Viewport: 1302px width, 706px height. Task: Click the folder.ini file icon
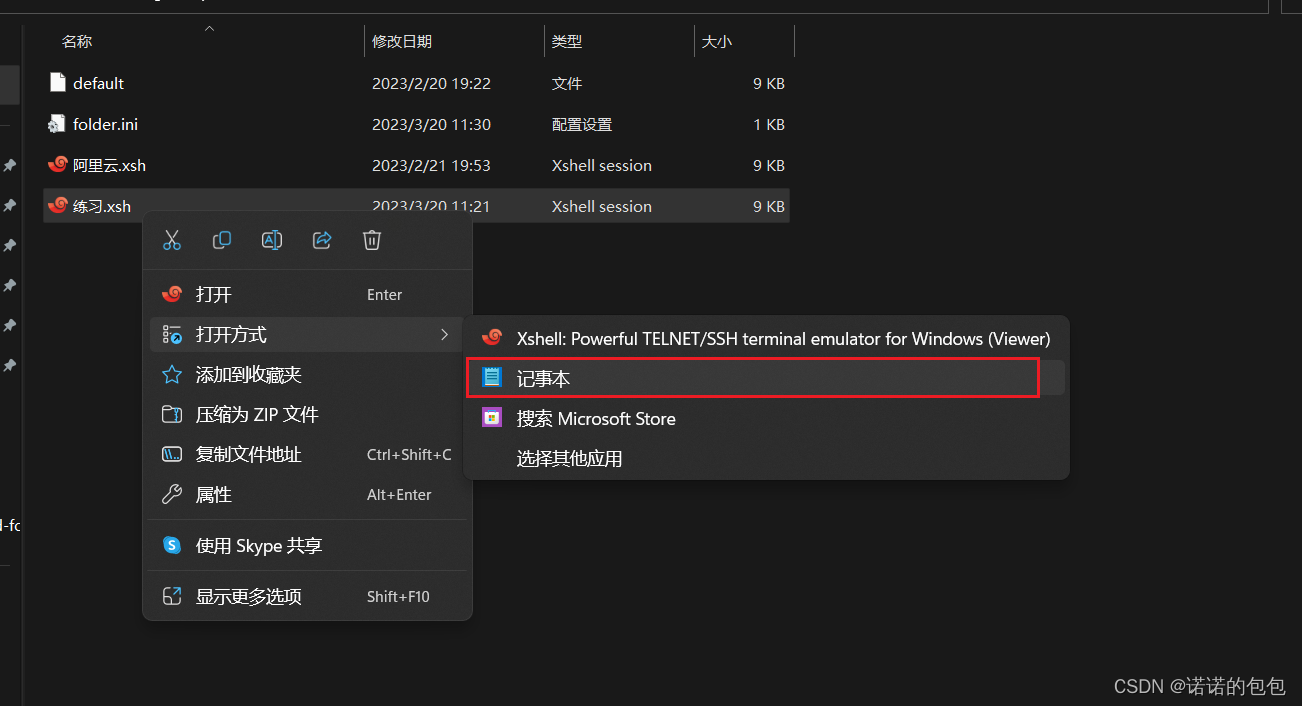(58, 124)
